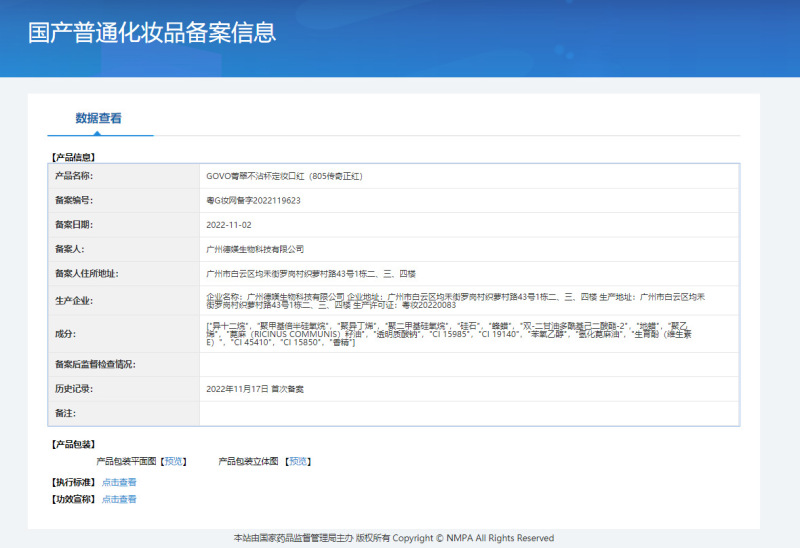Click the 备案后监督检查情况 label

coord(95,364)
